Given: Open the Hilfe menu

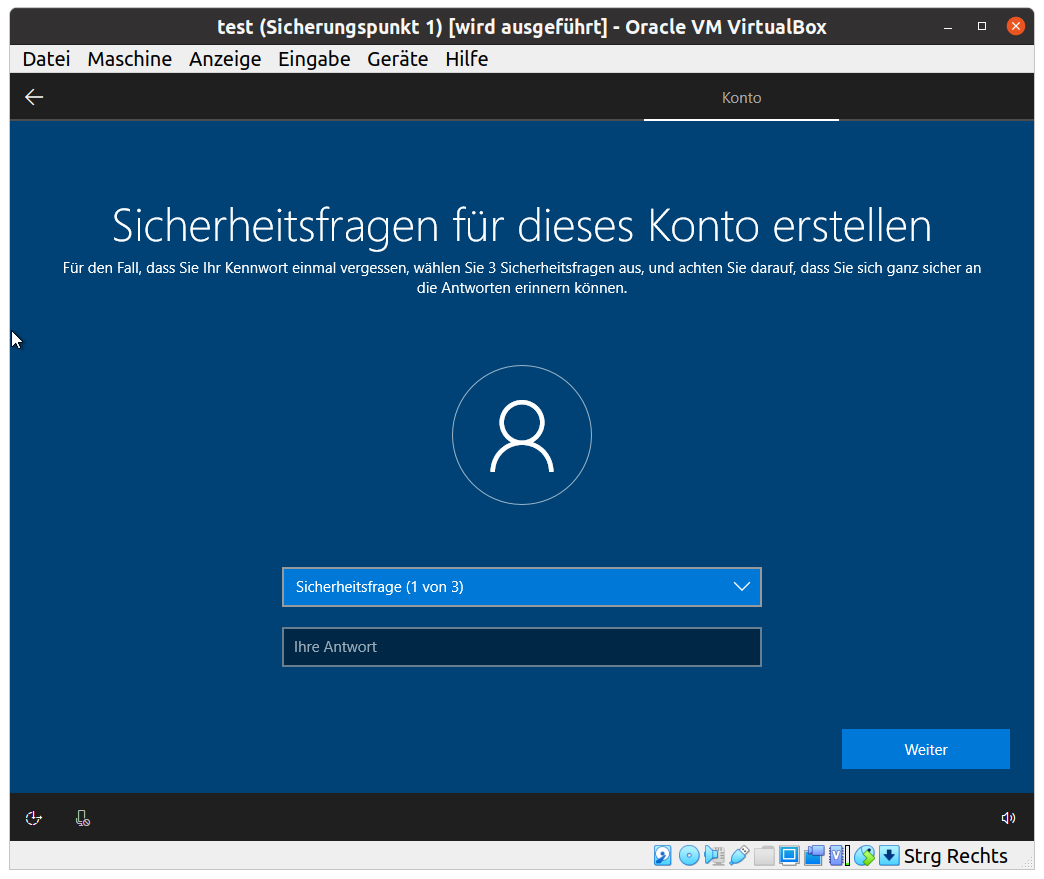Looking at the screenshot, I should coord(467,59).
